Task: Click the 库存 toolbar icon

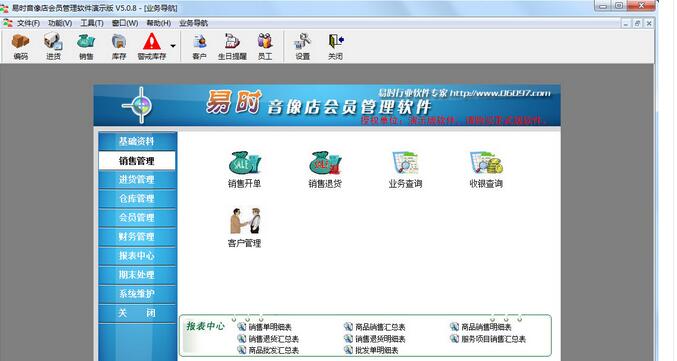Action: [119, 47]
